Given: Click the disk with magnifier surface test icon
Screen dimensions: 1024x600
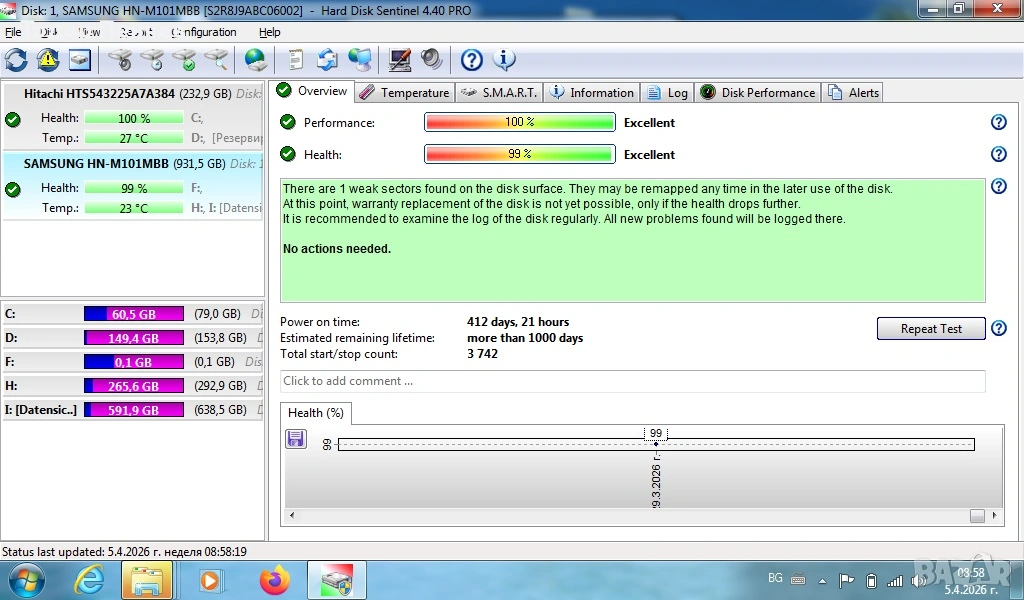Looking at the screenshot, I should click(217, 60).
